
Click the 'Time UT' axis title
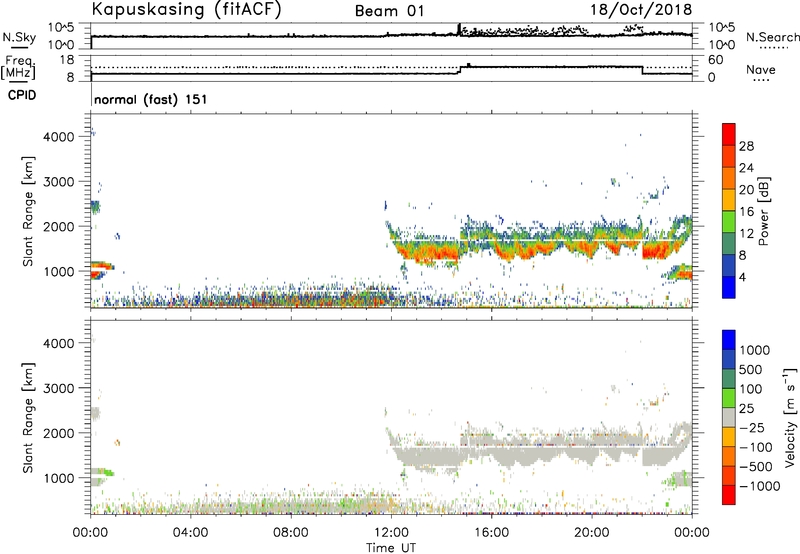(391, 548)
